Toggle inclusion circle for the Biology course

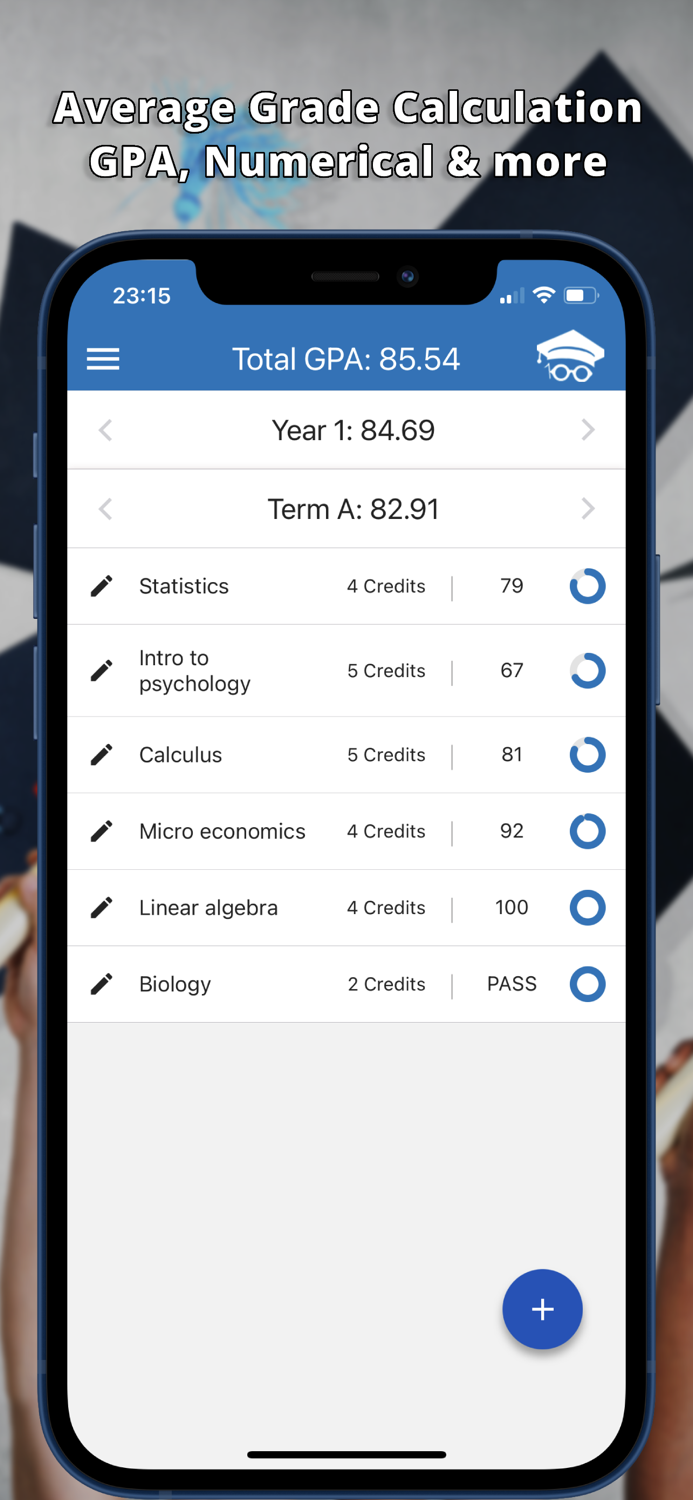(587, 984)
